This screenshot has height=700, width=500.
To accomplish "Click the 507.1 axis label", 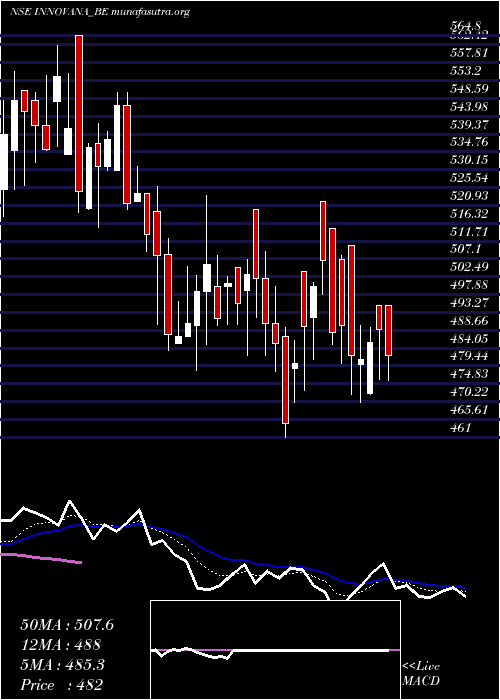I will coord(466,250).
